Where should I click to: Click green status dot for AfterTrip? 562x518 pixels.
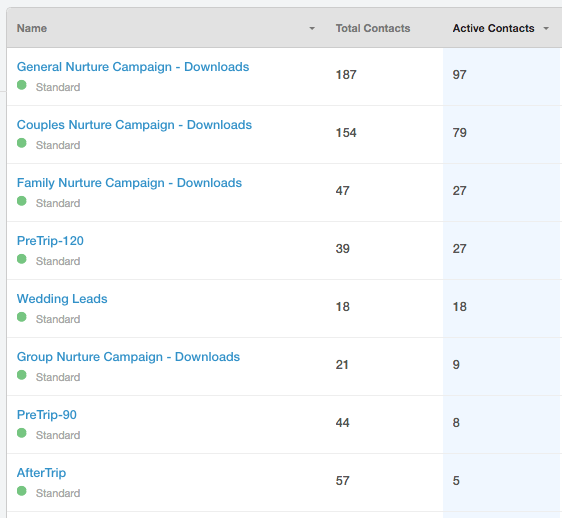pyautogui.click(x=22, y=491)
